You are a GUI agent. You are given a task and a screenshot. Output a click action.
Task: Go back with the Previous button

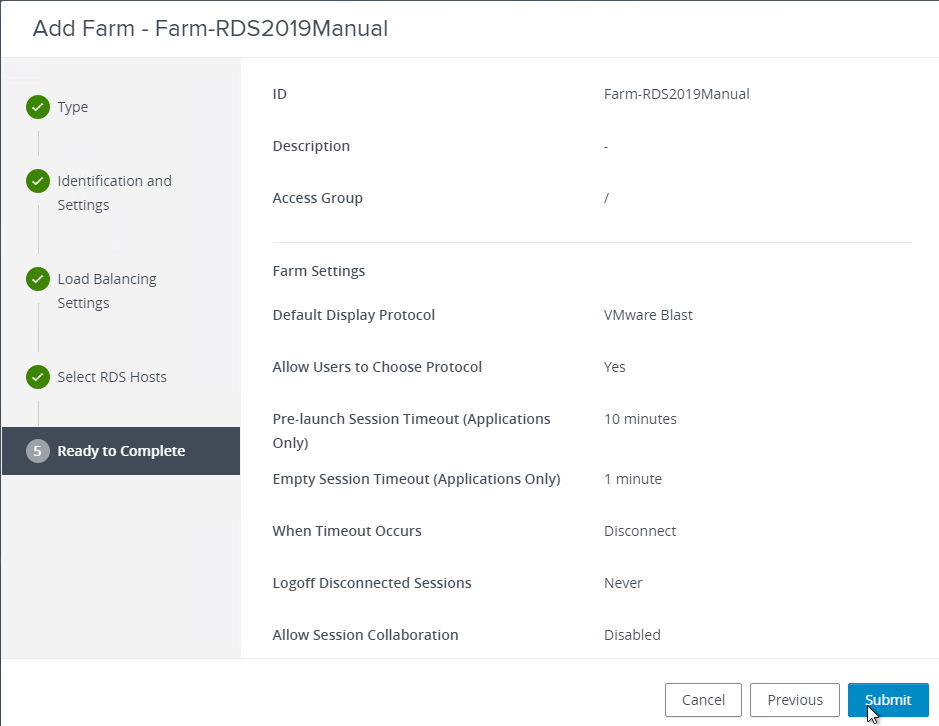pyautogui.click(x=795, y=700)
